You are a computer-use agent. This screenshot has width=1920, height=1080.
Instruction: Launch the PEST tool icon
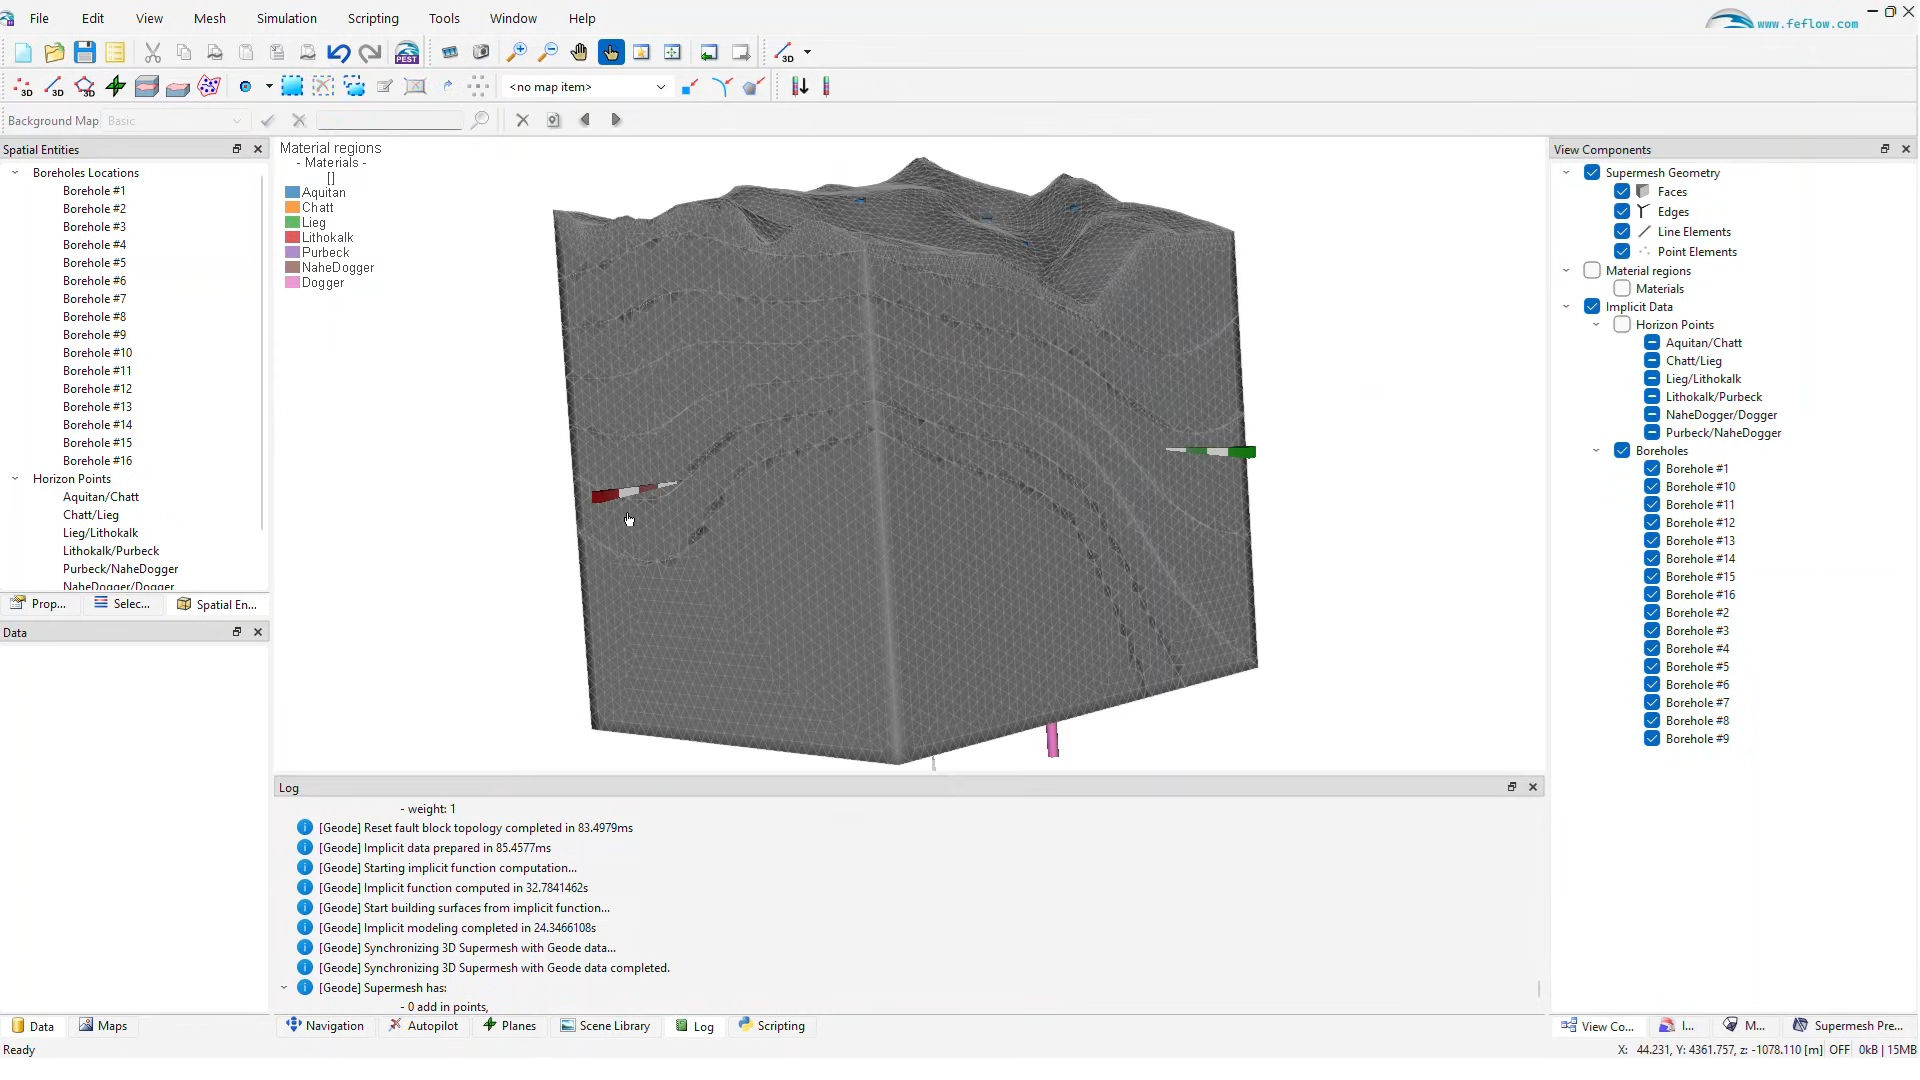tap(407, 53)
